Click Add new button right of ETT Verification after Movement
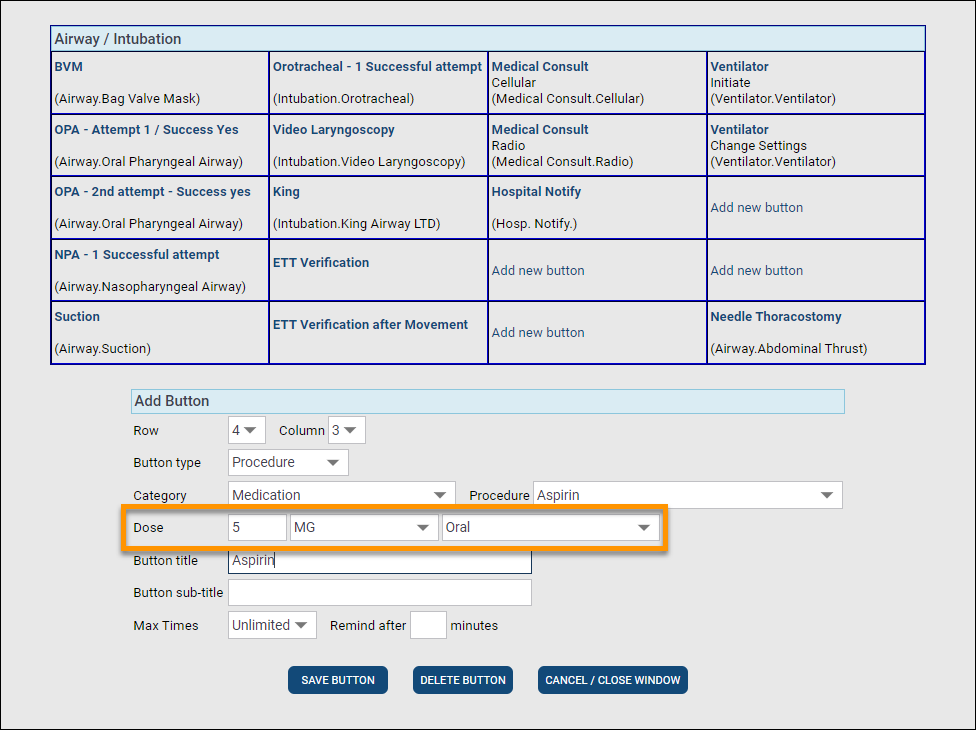 (x=538, y=332)
